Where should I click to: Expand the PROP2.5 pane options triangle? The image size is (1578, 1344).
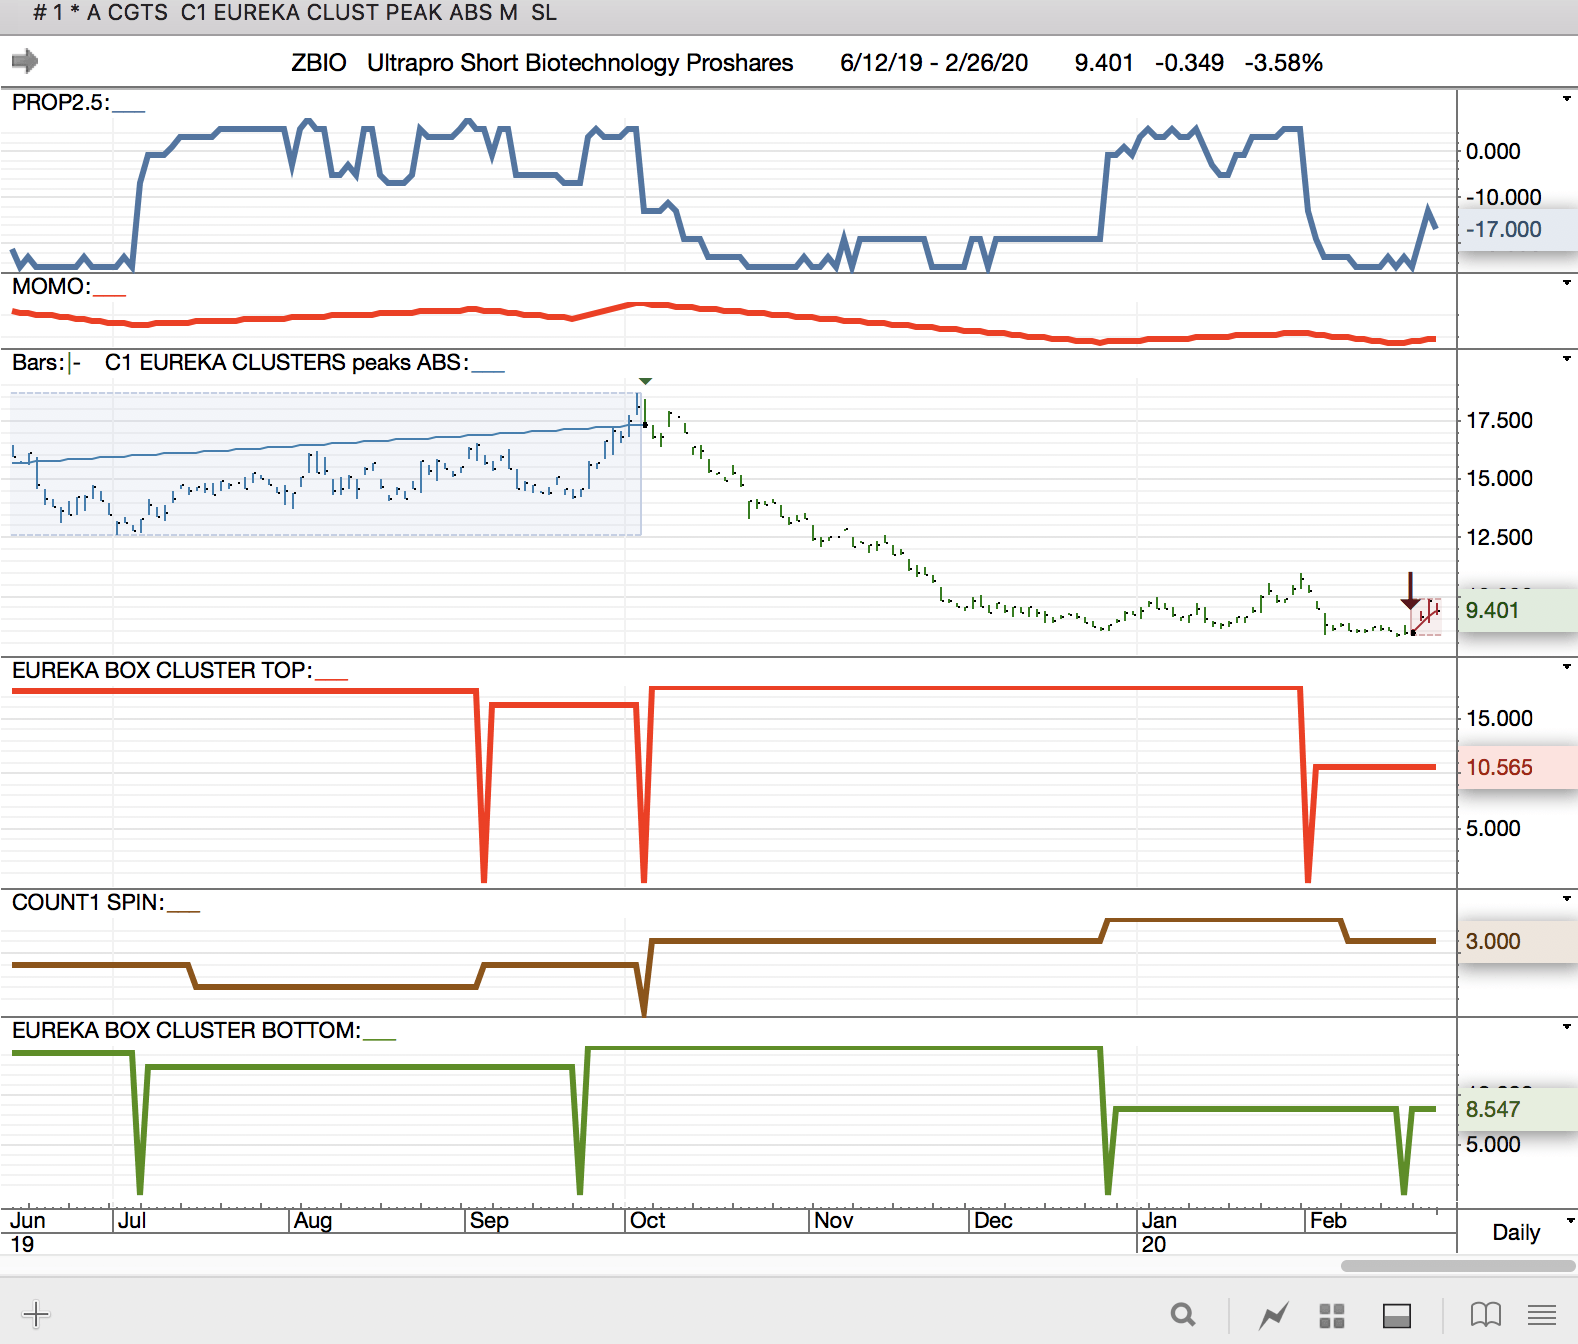point(1566,99)
